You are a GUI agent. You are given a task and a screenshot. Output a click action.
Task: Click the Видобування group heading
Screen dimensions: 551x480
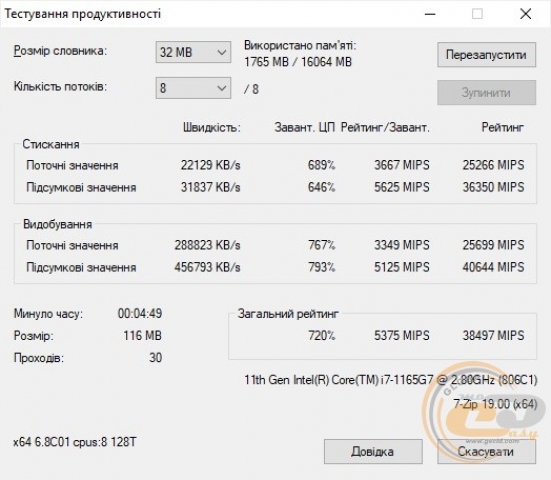point(58,224)
